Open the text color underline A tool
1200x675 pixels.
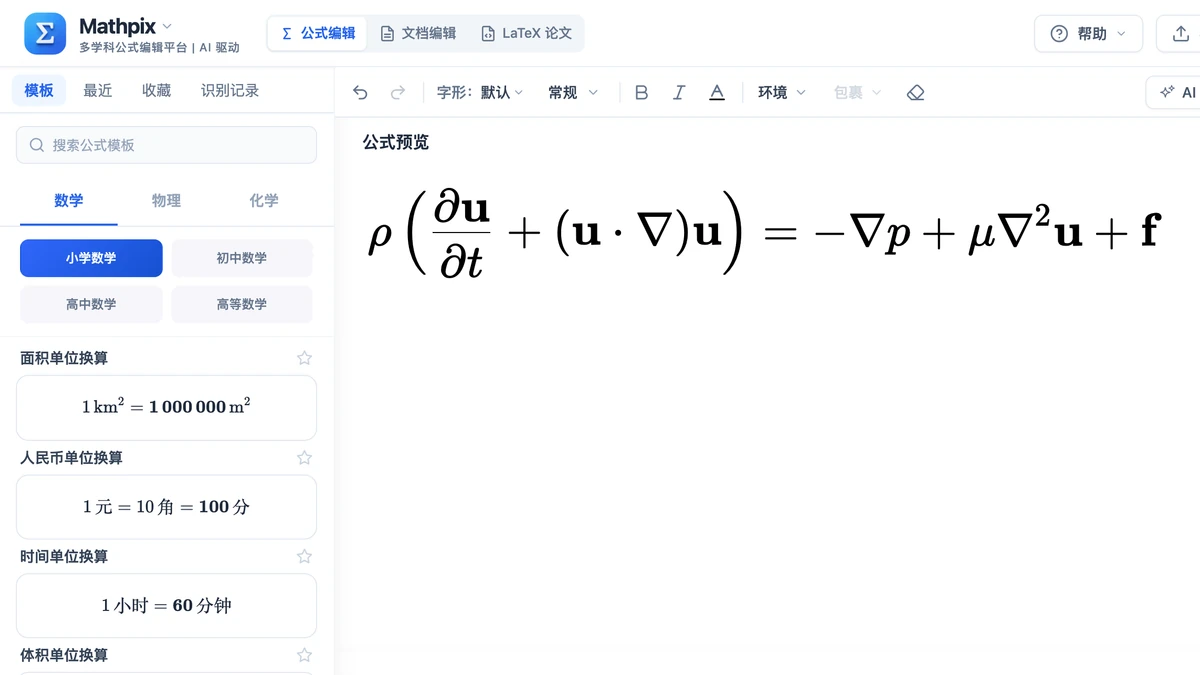[717, 92]
